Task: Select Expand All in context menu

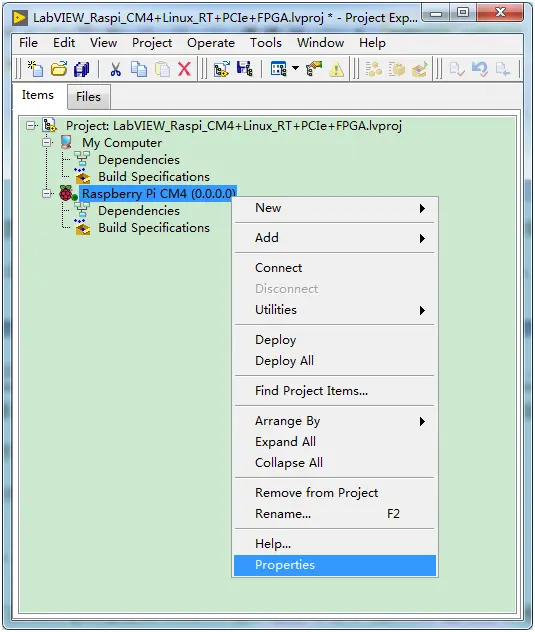Action: [335, 442]
